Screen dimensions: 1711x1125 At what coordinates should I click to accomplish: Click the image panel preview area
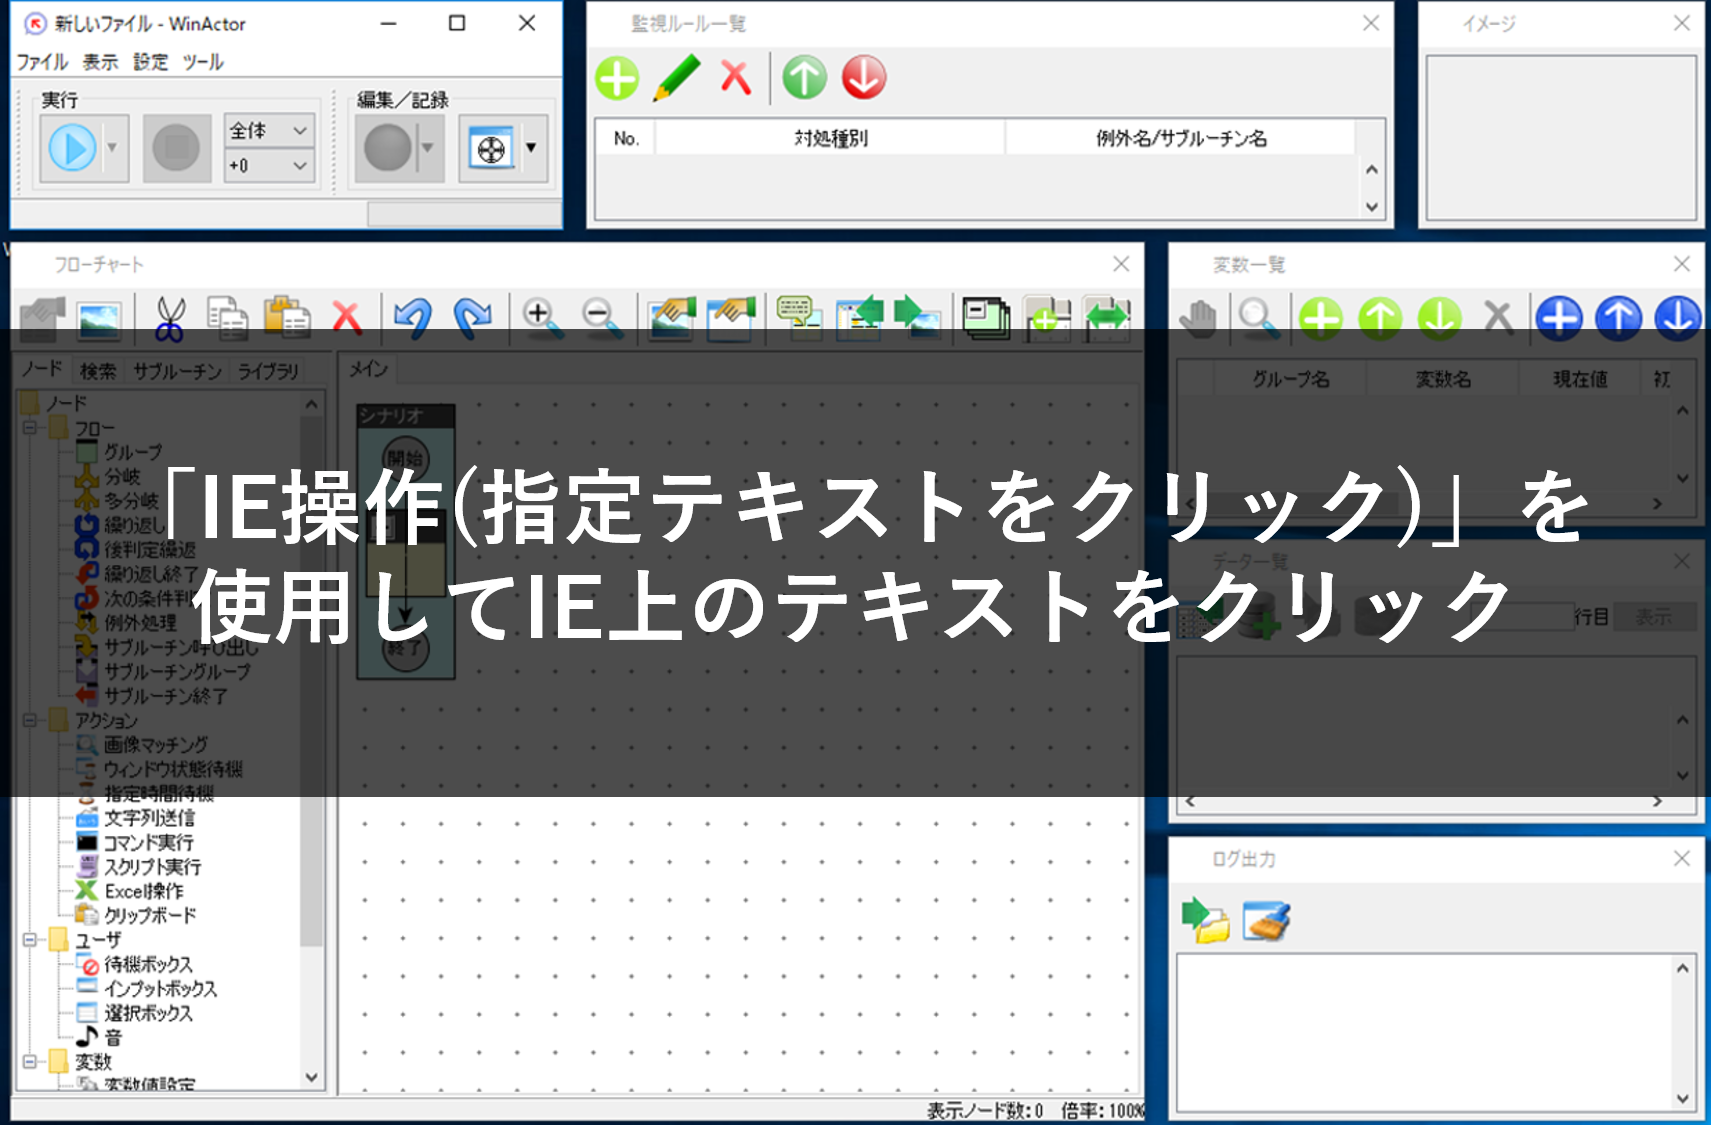[x=1561, y=137]
